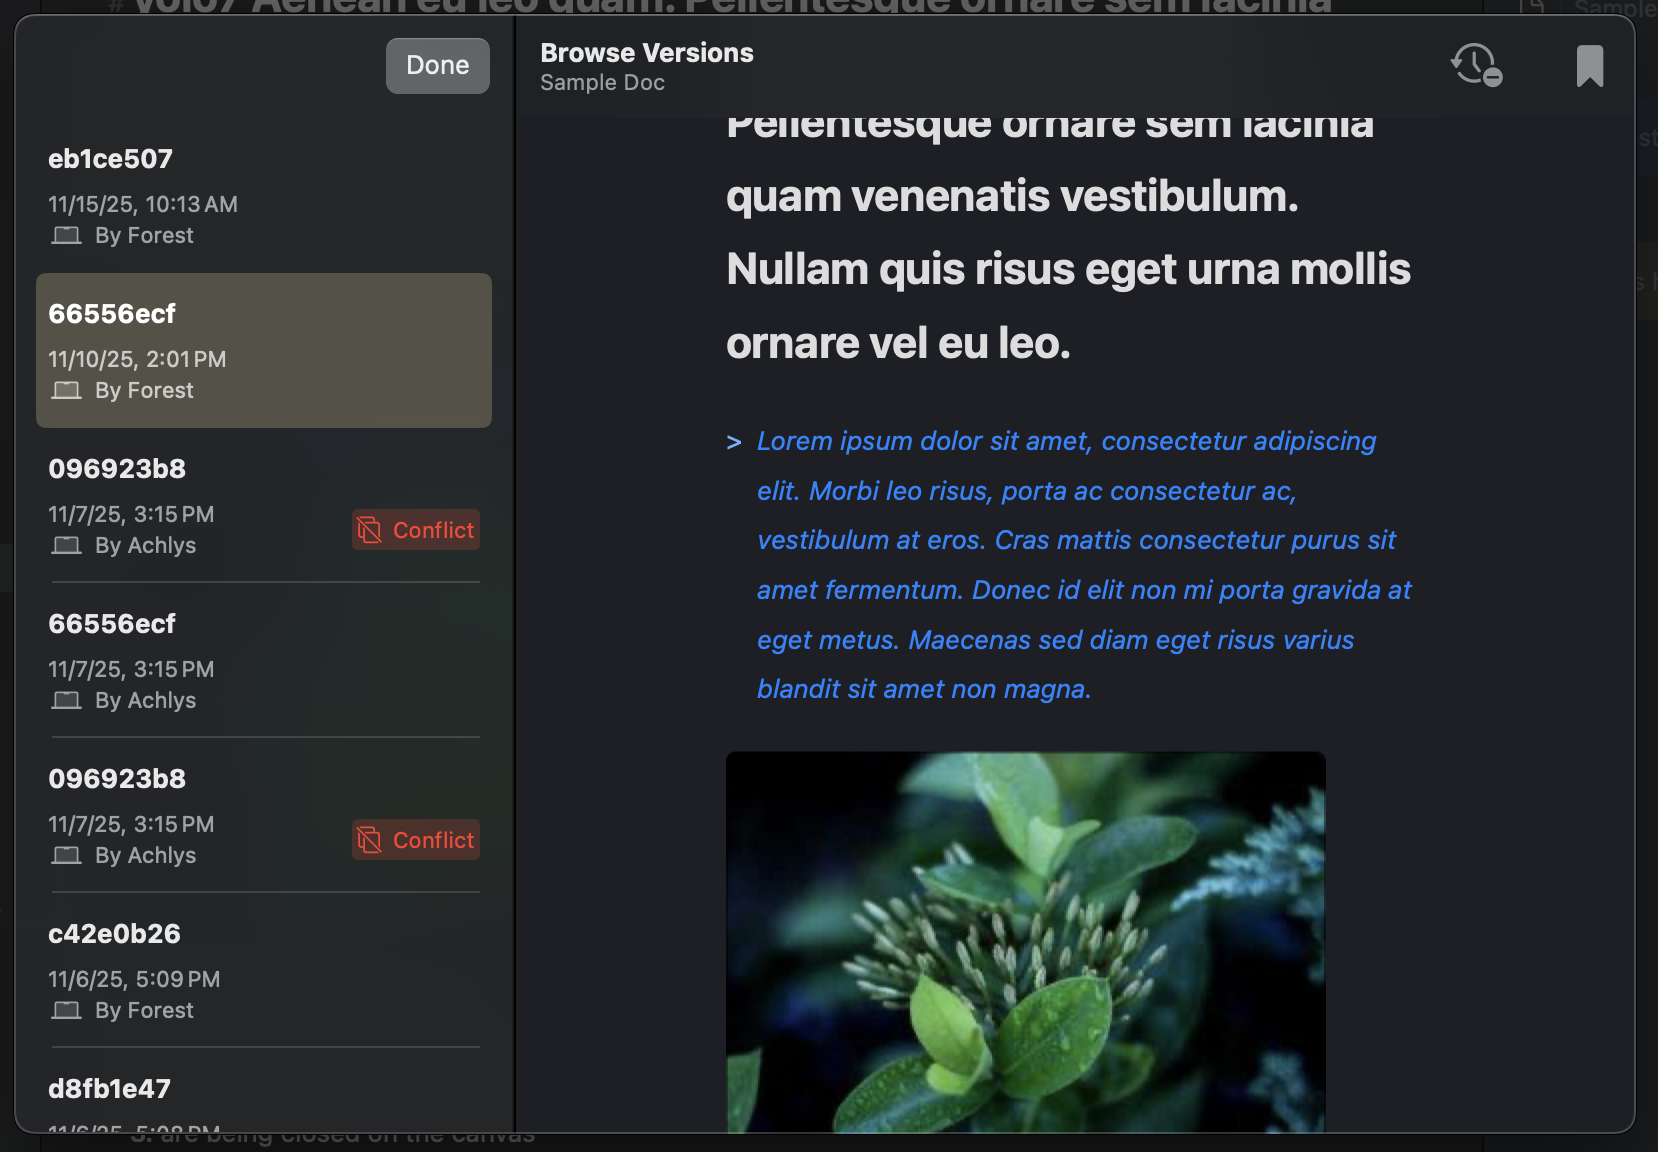Click the Browse Versions title
Viewport: 1658px width, 1152px height.
pos(646,52)
